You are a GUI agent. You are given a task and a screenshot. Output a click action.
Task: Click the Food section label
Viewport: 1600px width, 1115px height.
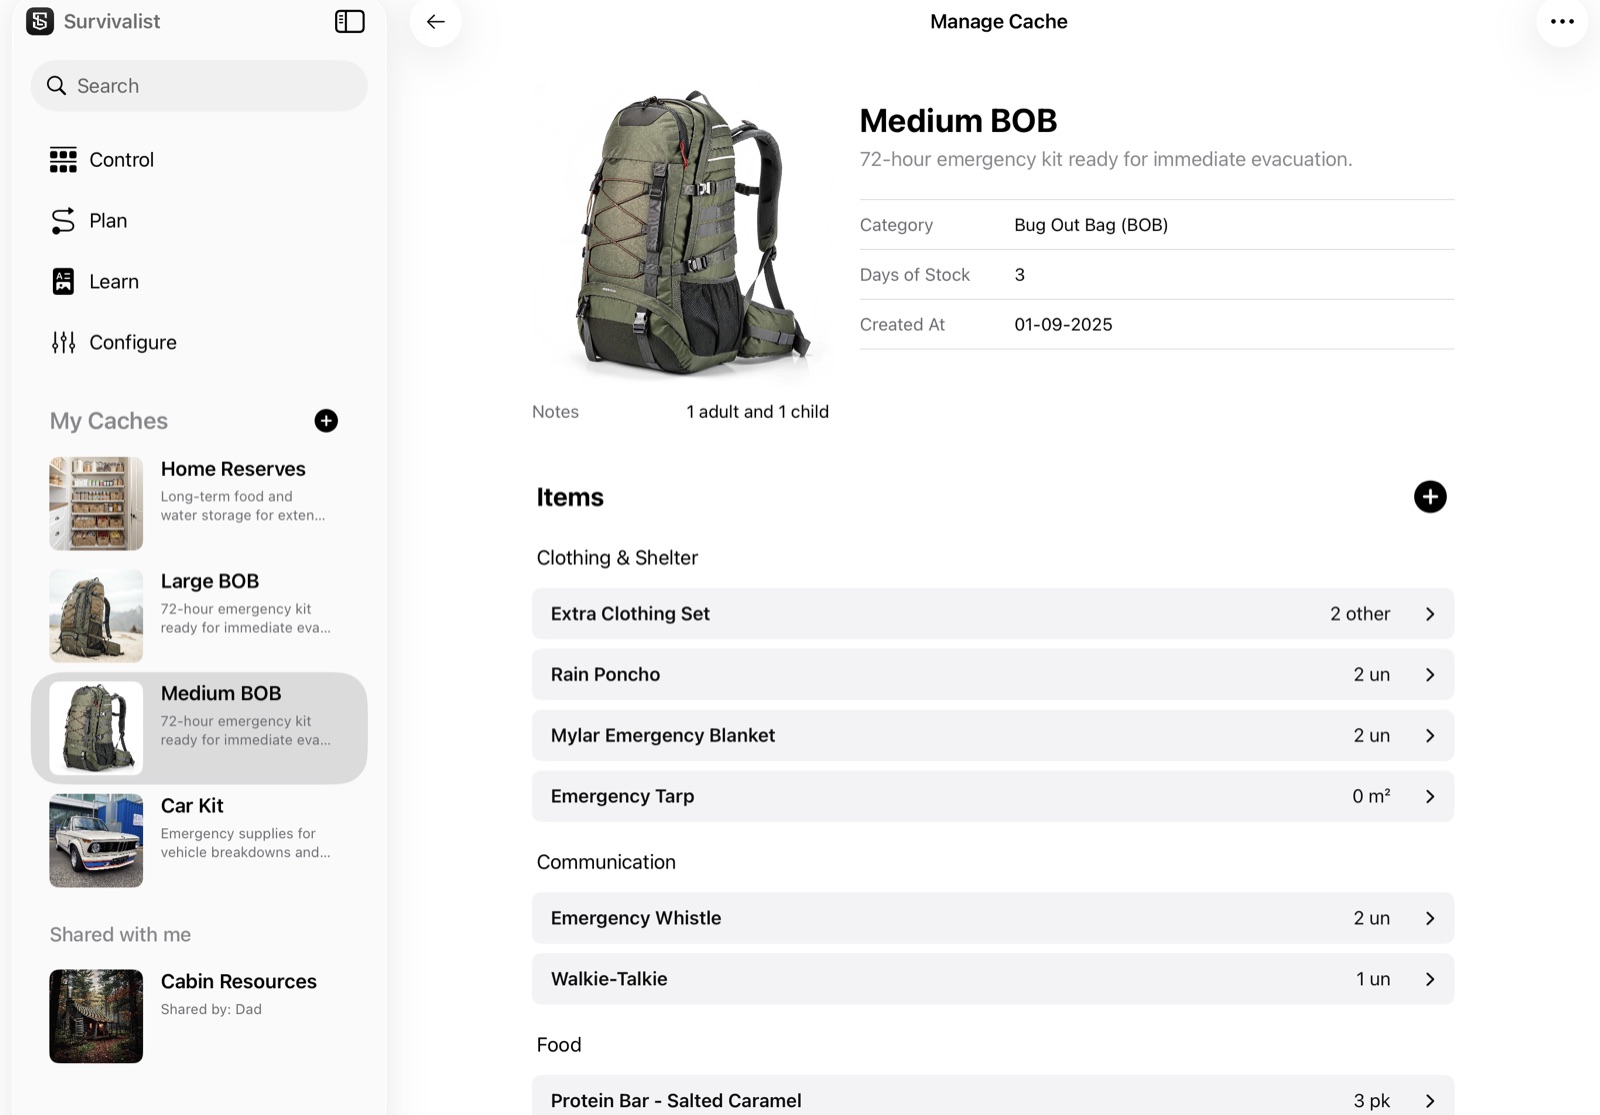tap(559, 1045)
